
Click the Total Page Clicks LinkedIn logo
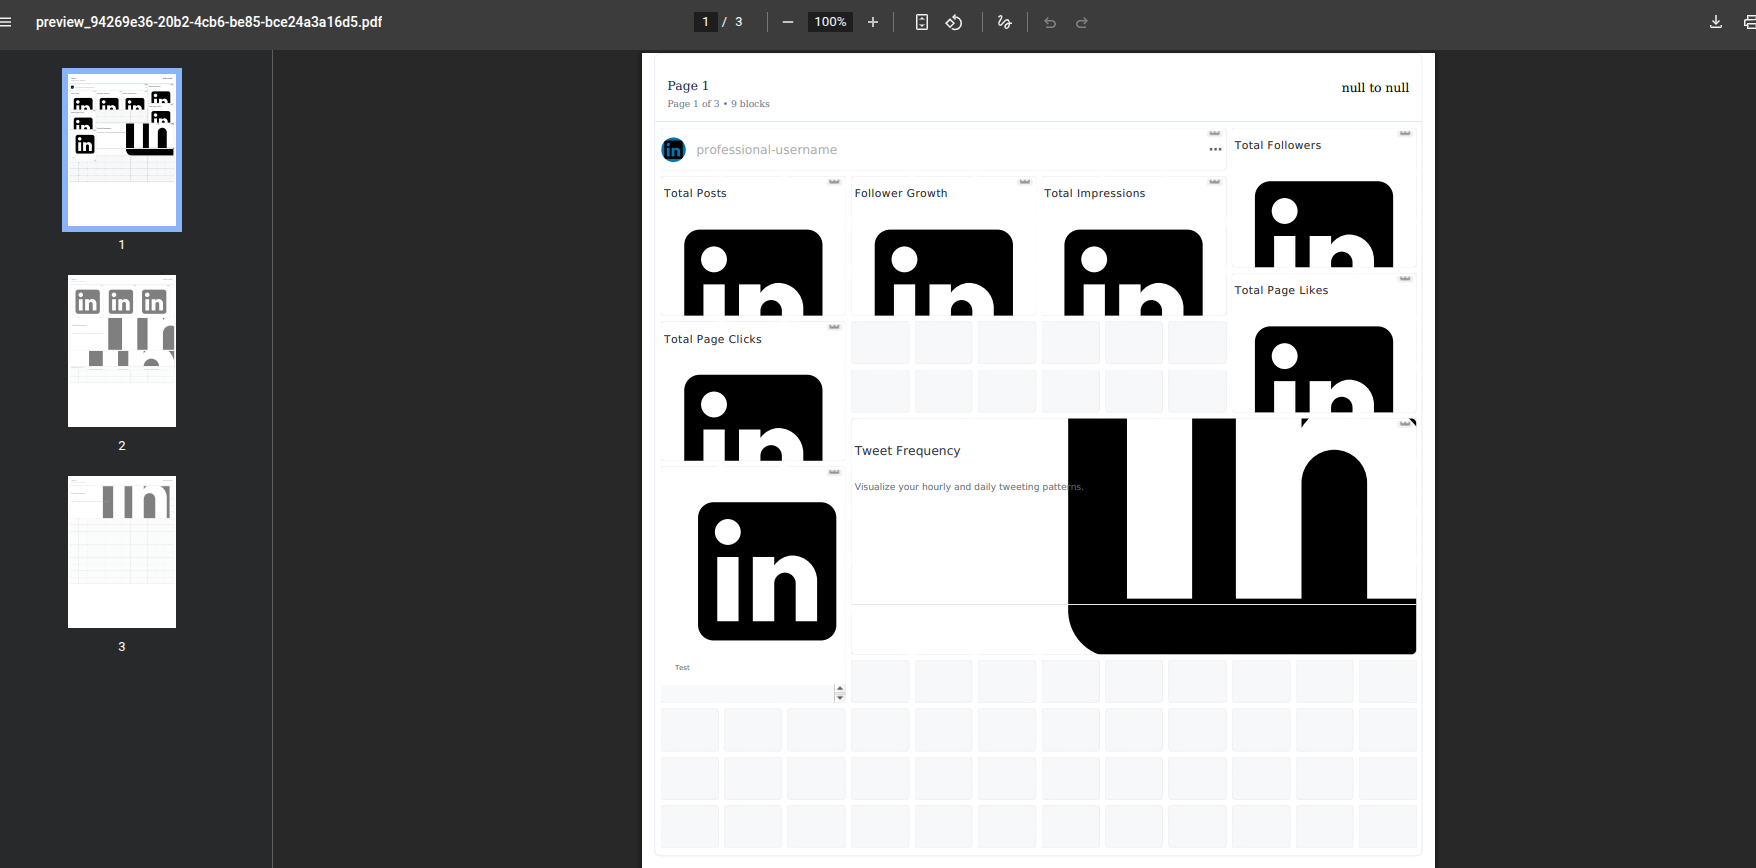pos(753,417)
